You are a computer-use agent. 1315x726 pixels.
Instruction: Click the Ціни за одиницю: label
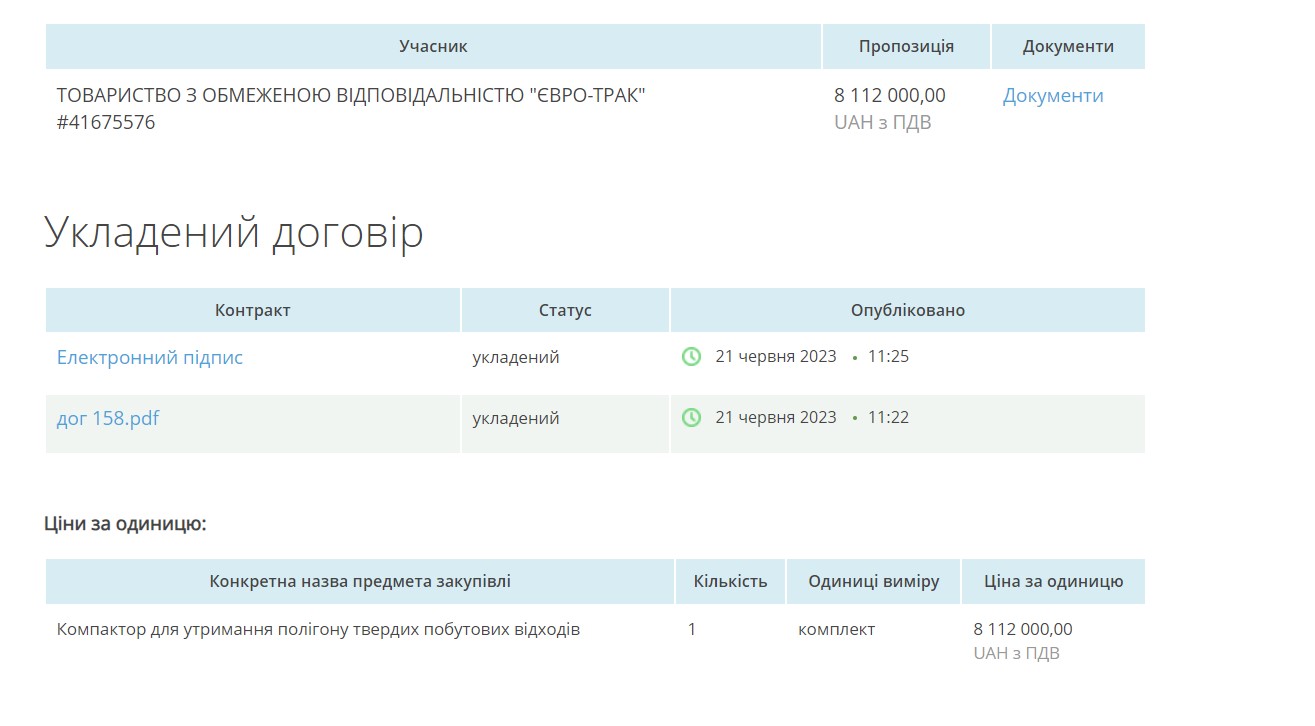tap(125, 523)
